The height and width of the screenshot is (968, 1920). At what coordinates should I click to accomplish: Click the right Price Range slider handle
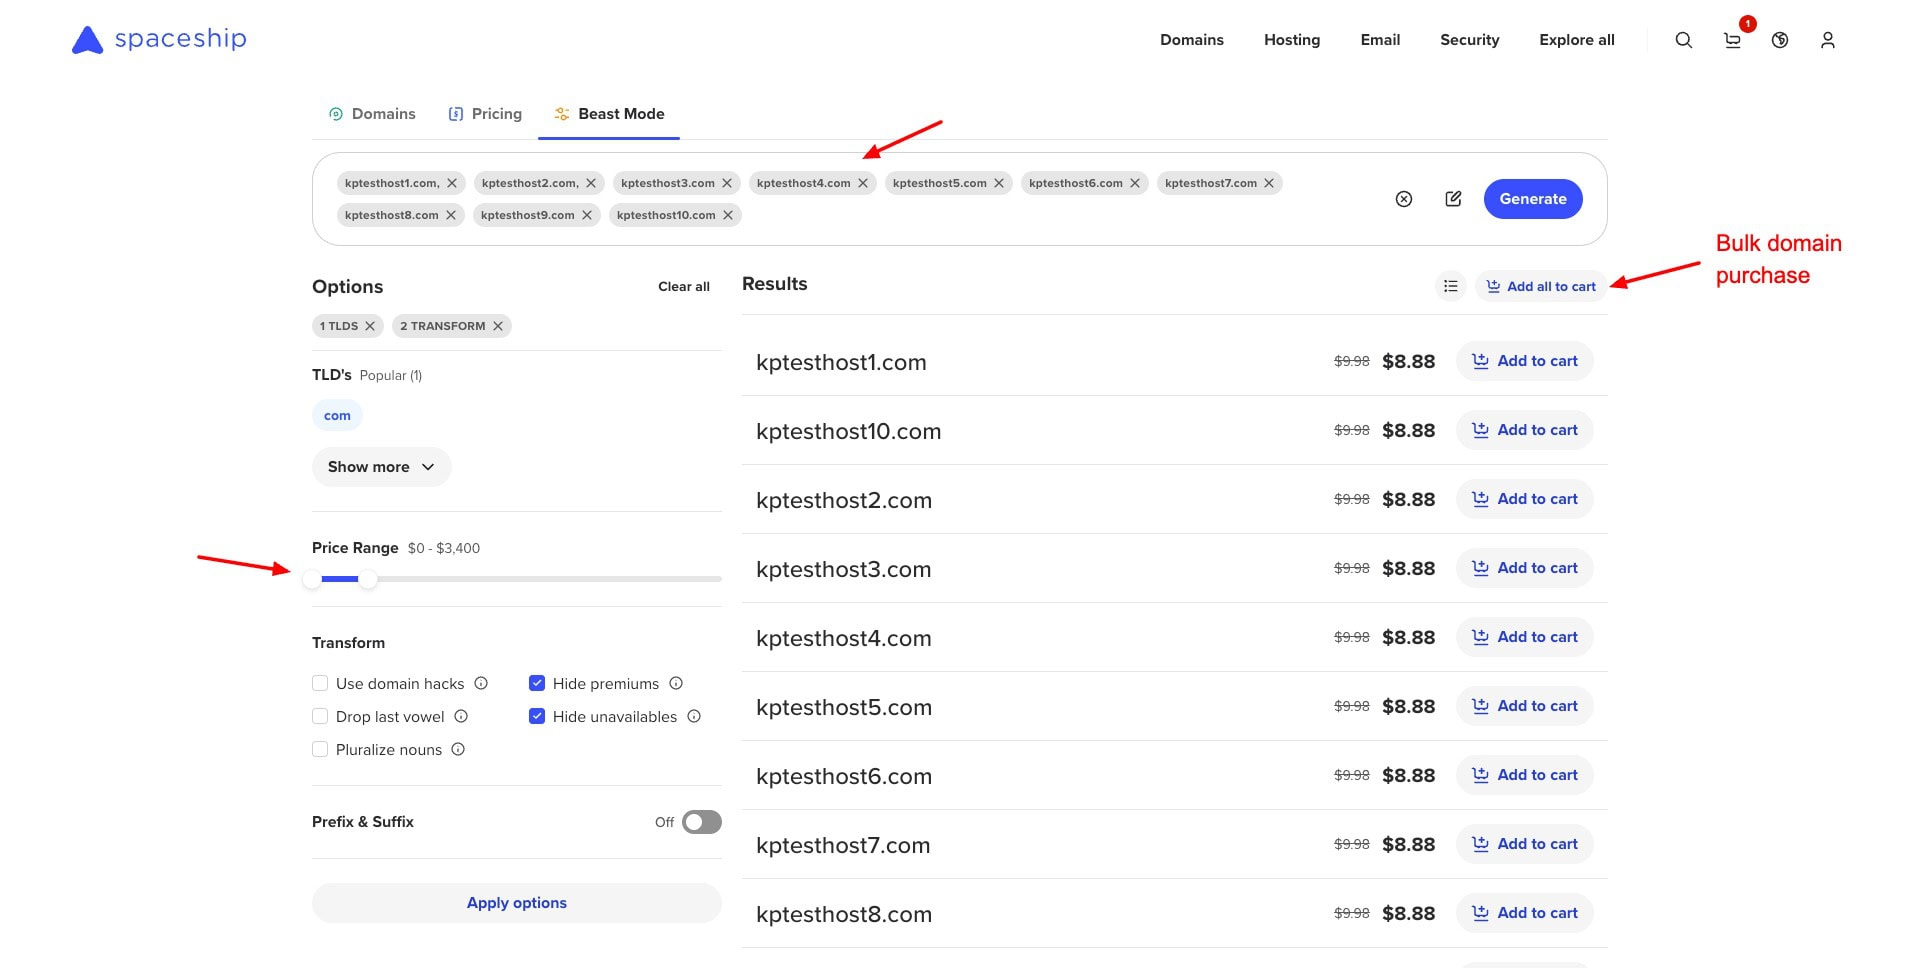(x=368, y=579)
